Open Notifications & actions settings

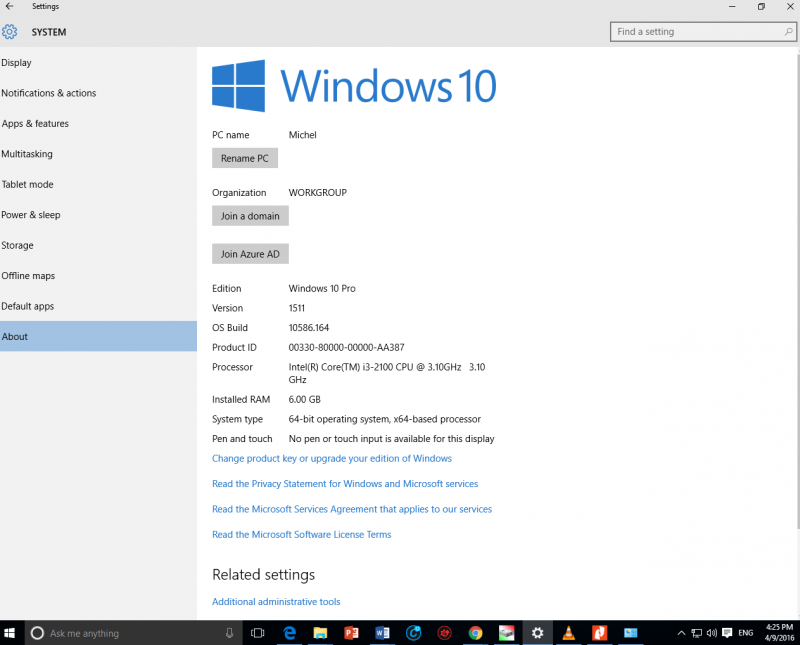coord(49,93)
